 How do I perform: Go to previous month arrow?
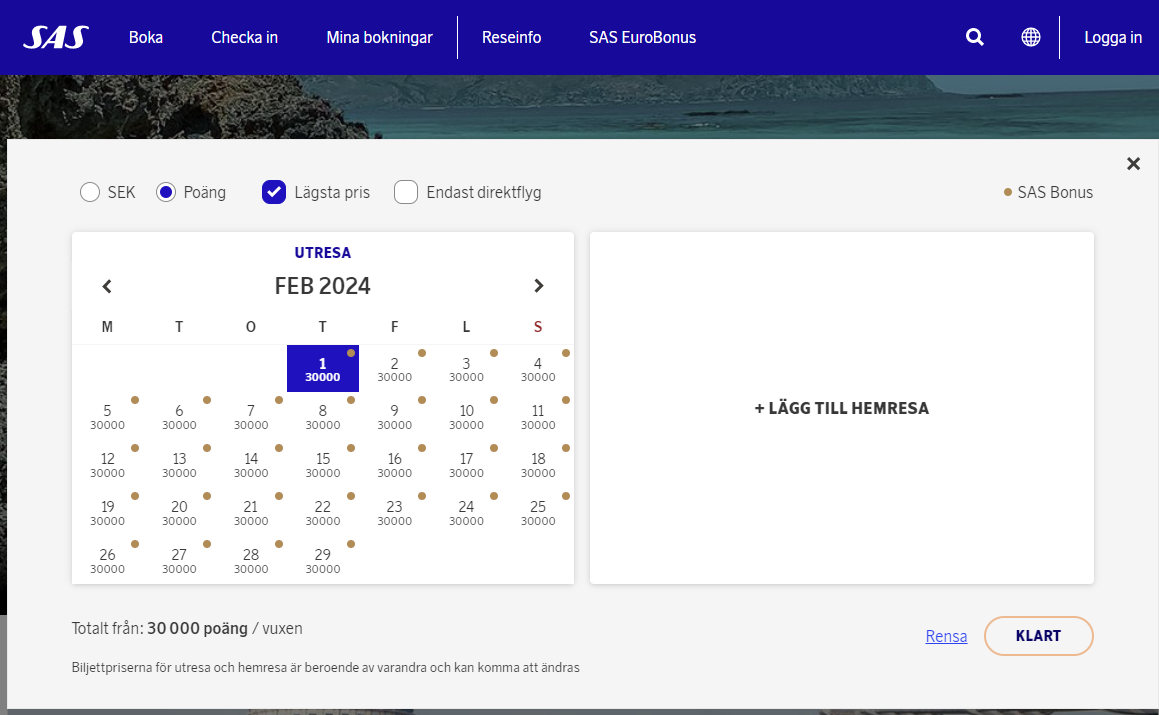pos(107,286)
